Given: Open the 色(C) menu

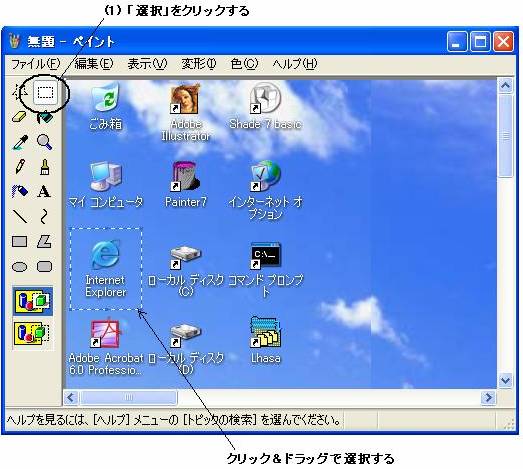Looking at the screenshot, I should point(244,63).
